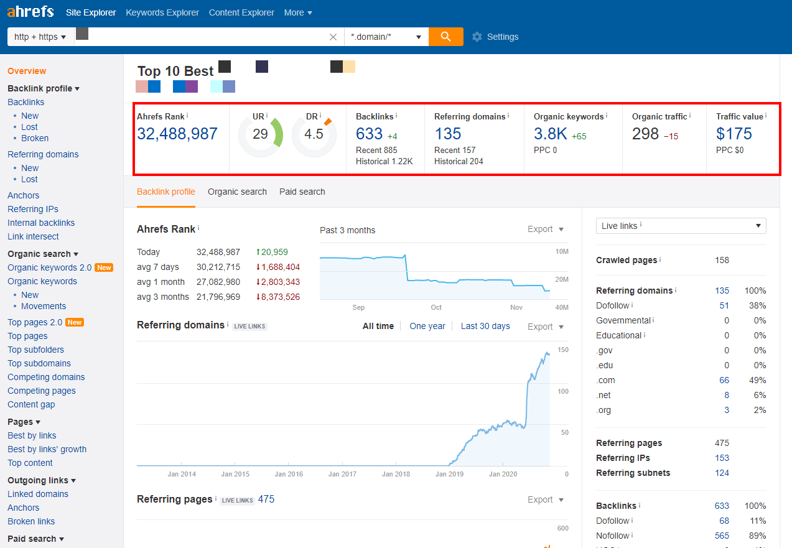Click the info icon next to Ahrefs Rank metric
Screen dimensions: 792x548
coord(187,116)
